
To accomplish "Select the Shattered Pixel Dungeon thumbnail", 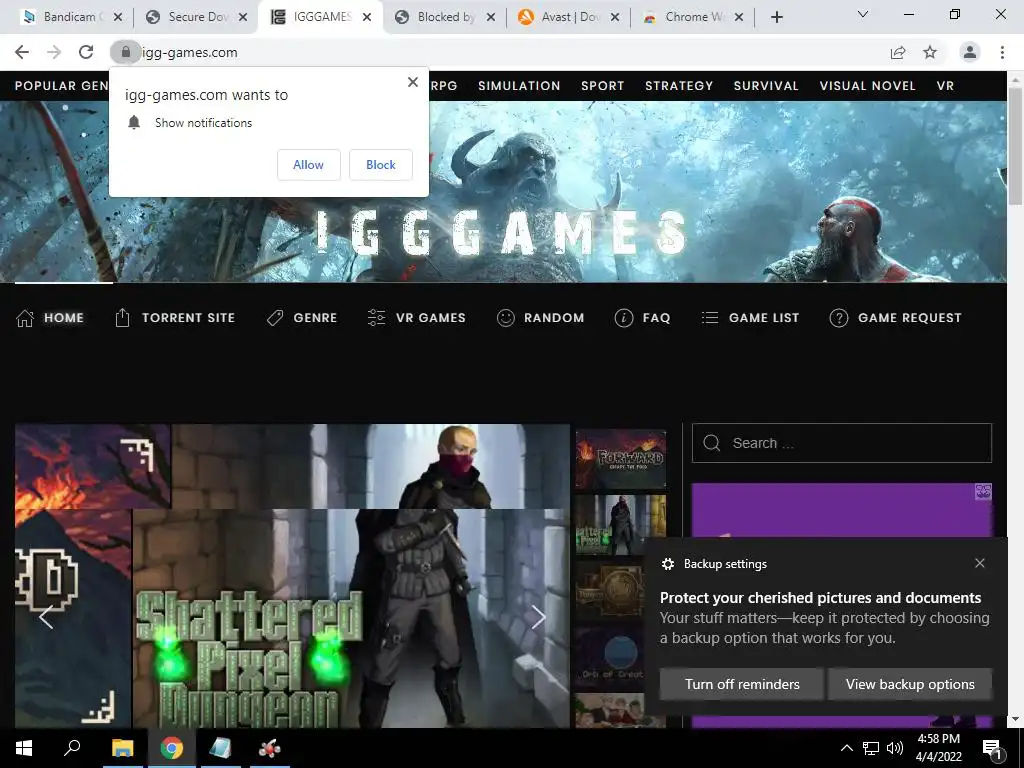I will (620, 524).
